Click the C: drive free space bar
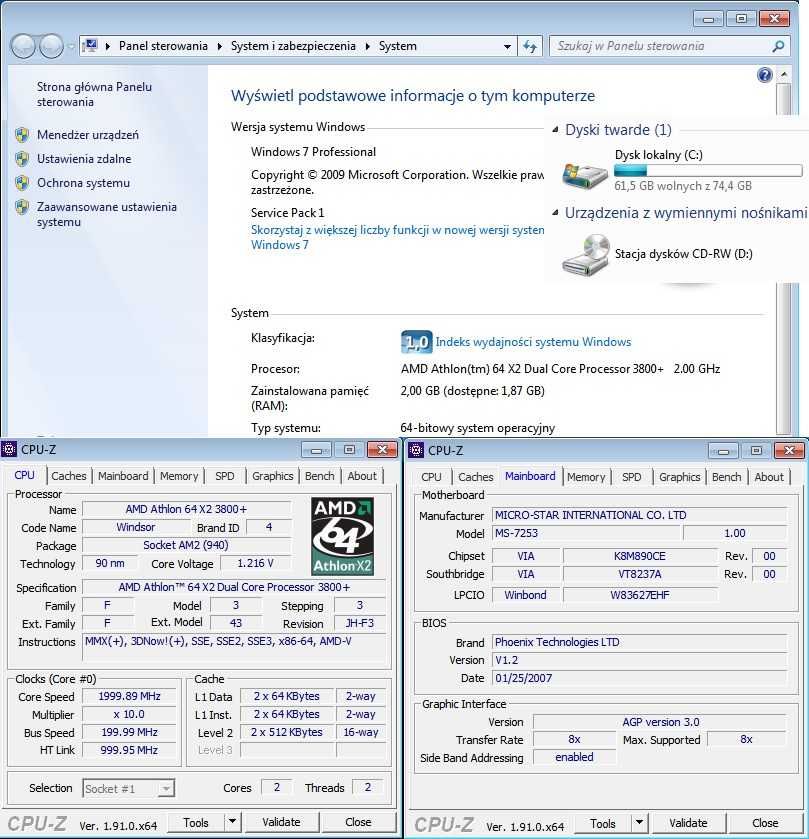The width and height of the screenshot is (809, 839). click(708, 171)
